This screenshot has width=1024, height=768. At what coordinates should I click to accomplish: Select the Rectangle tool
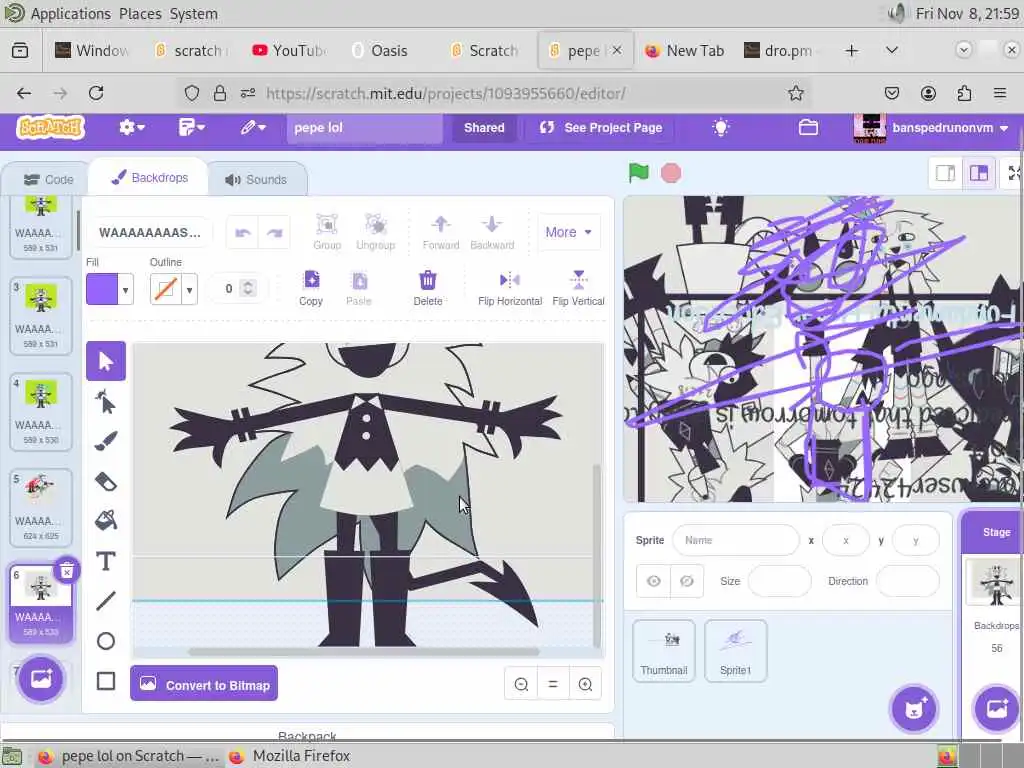tap(106, 681)
